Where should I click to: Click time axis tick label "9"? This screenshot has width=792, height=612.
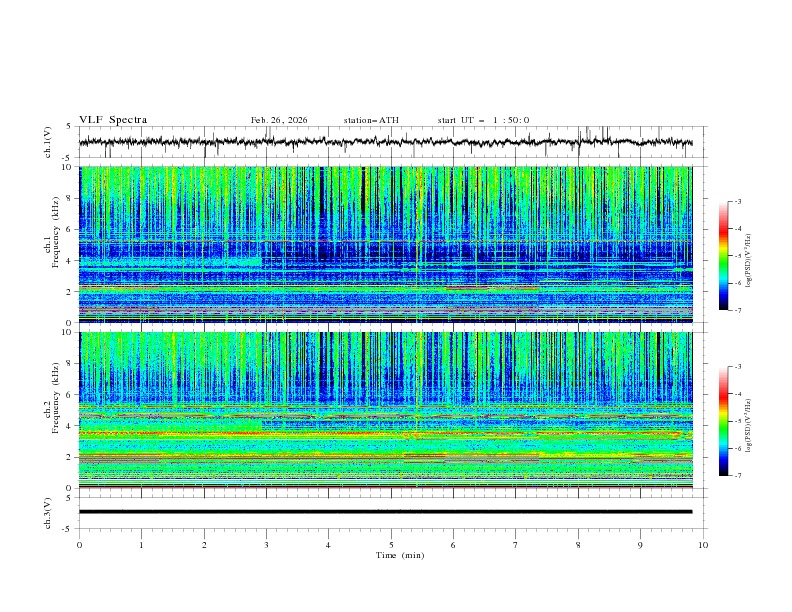pos(640,545)
